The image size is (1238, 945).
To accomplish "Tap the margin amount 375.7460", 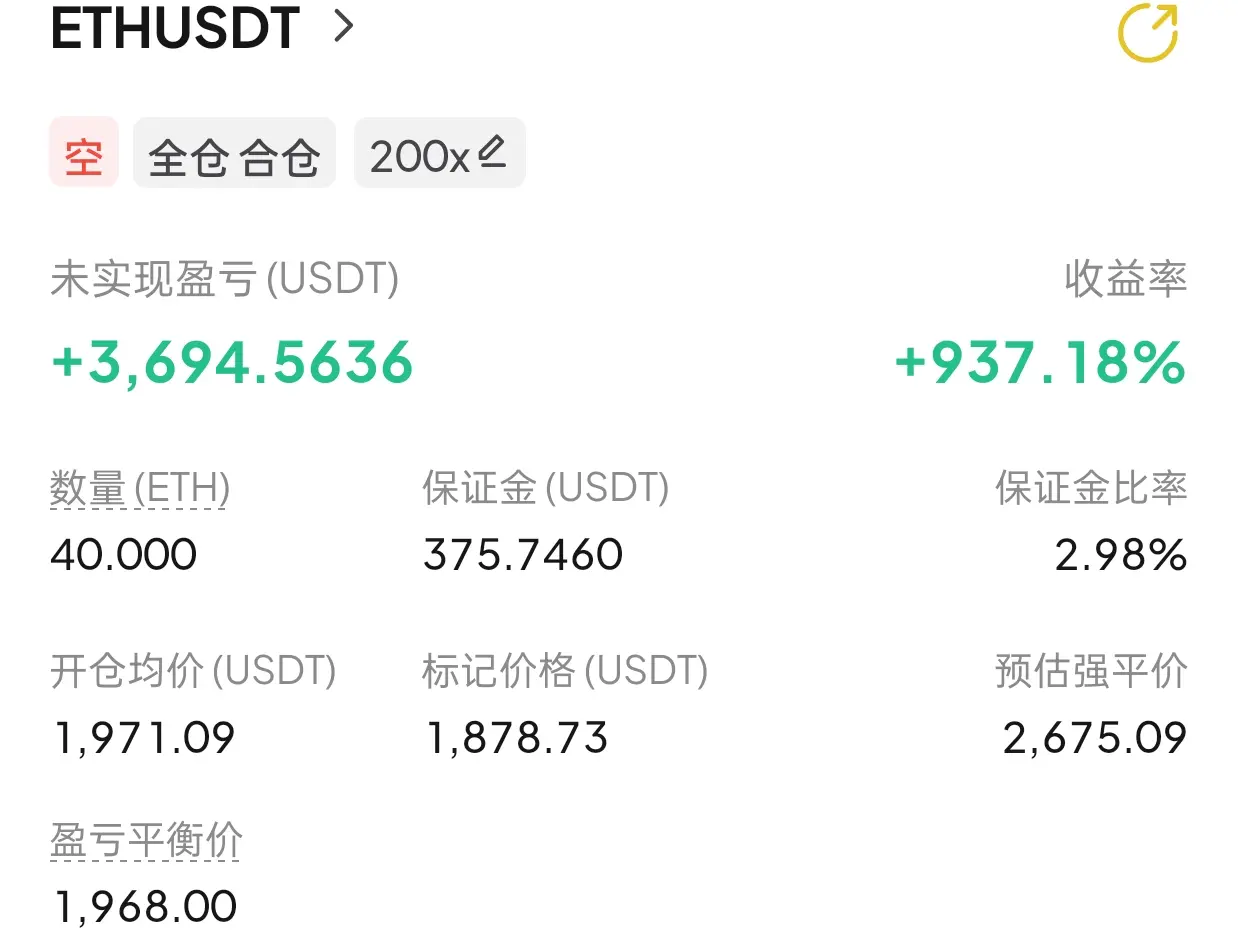I will tap(523, 554).
